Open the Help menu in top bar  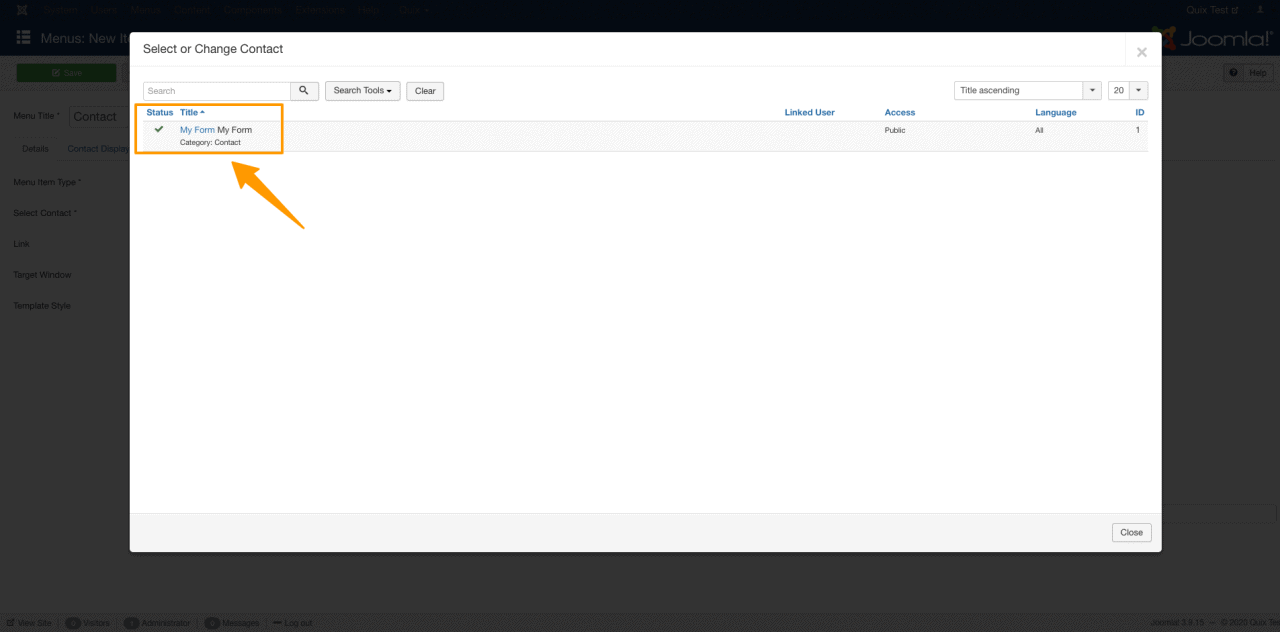[369, 10]
